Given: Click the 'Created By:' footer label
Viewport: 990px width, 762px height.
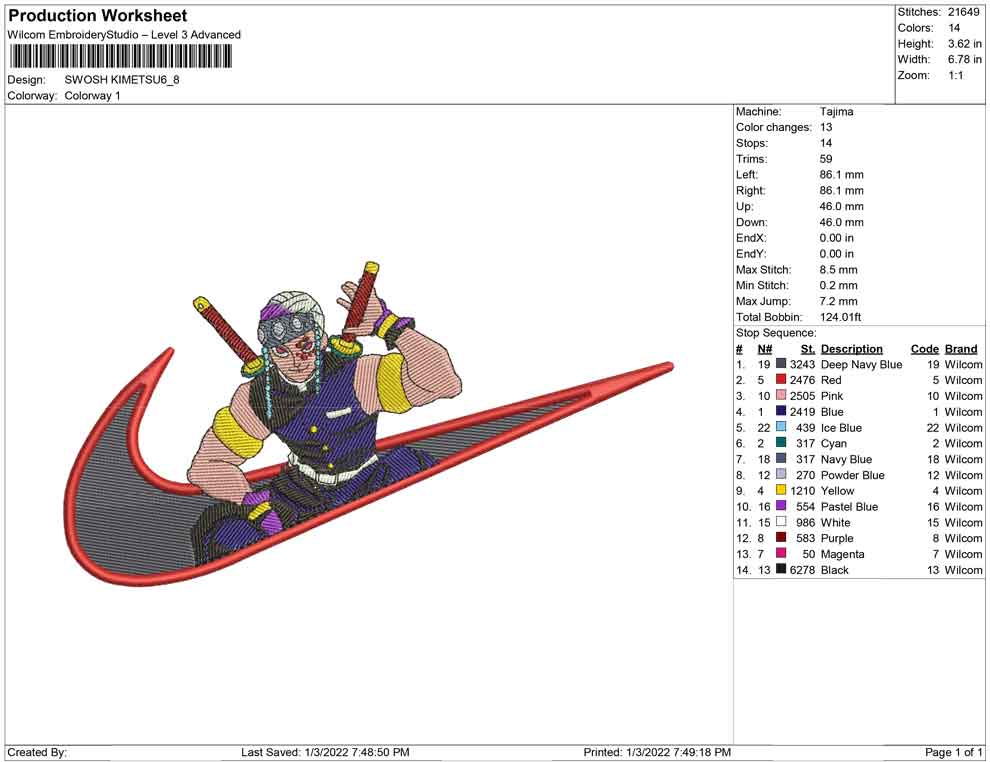Looking at the screenshot, I should 37,752.
